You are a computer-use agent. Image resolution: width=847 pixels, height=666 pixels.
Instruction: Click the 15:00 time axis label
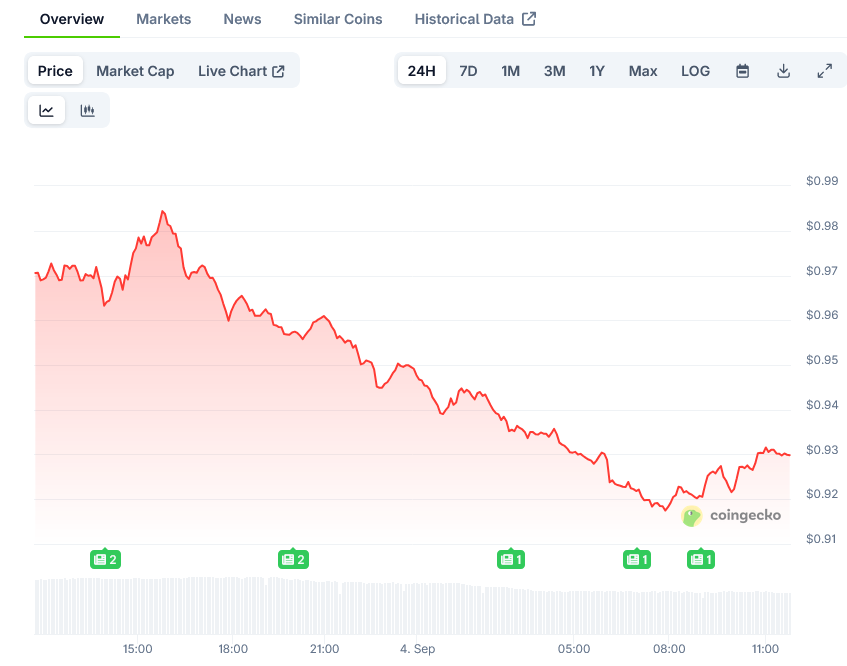tap(138, 649)
